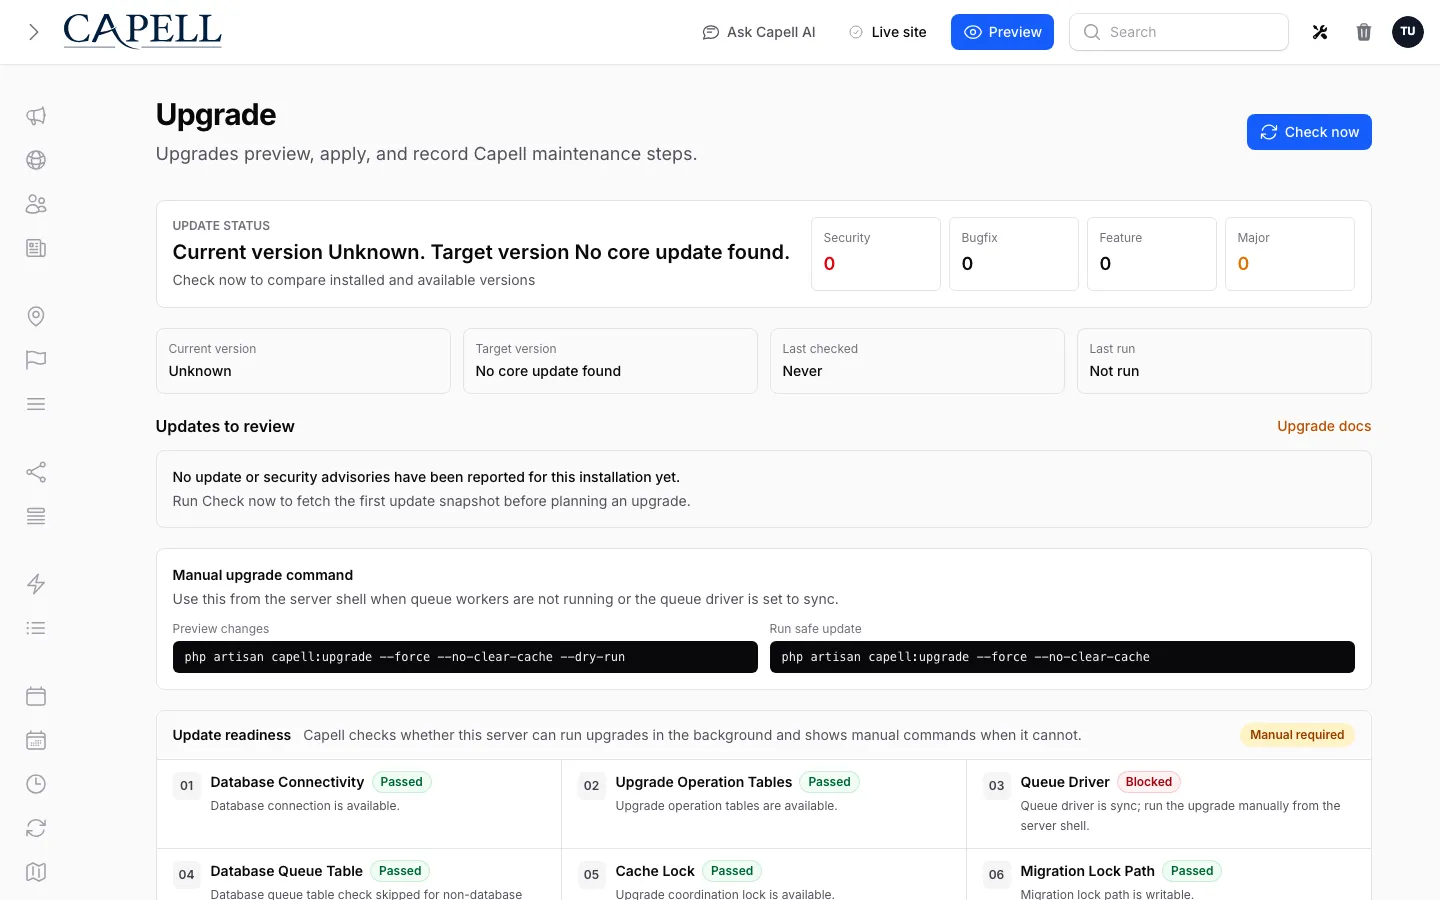Open the share nodes icon in the sidebar
The height and width of the screenshot is (900, 1440).
click(36, 472)
